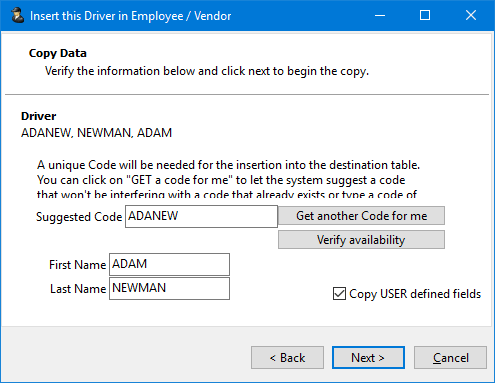Select the First Name field with ADAM
The width and height of the screenshot is (495, 383).
pos(169,264)
